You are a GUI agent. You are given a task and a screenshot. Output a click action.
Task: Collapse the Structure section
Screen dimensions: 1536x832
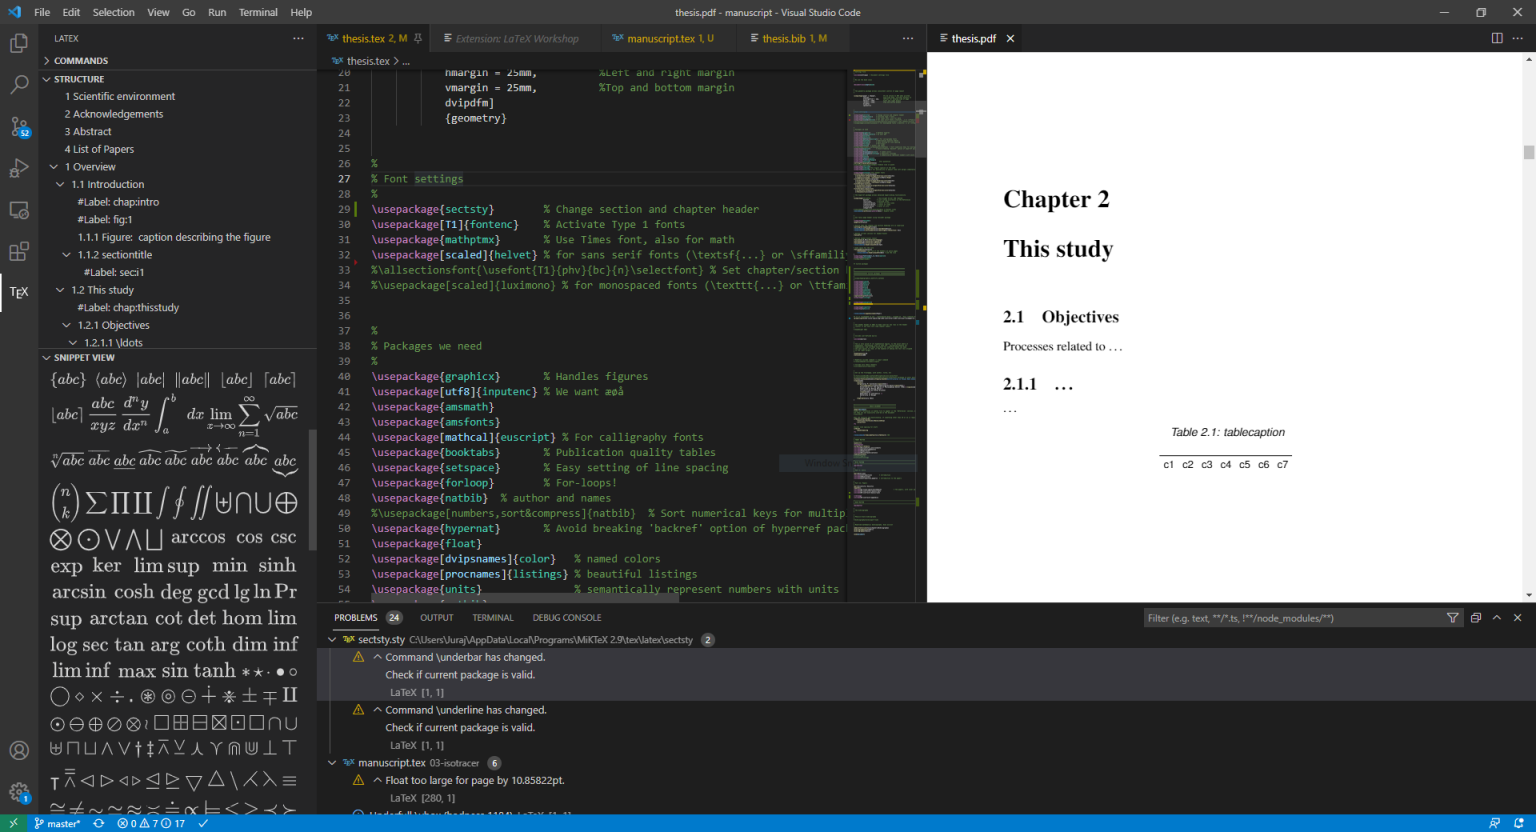[x=46, y=78]
